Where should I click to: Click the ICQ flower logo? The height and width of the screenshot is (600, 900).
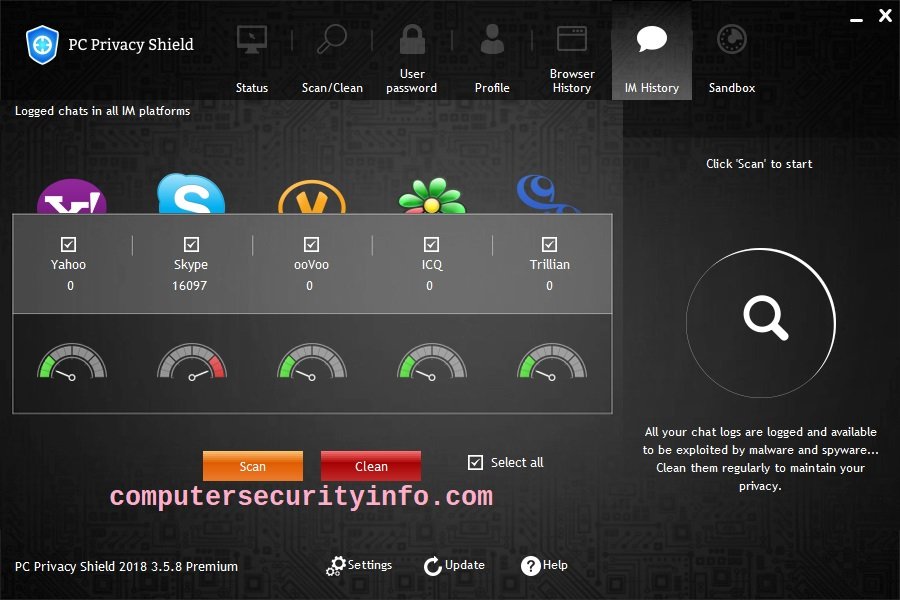click(432, 196)
